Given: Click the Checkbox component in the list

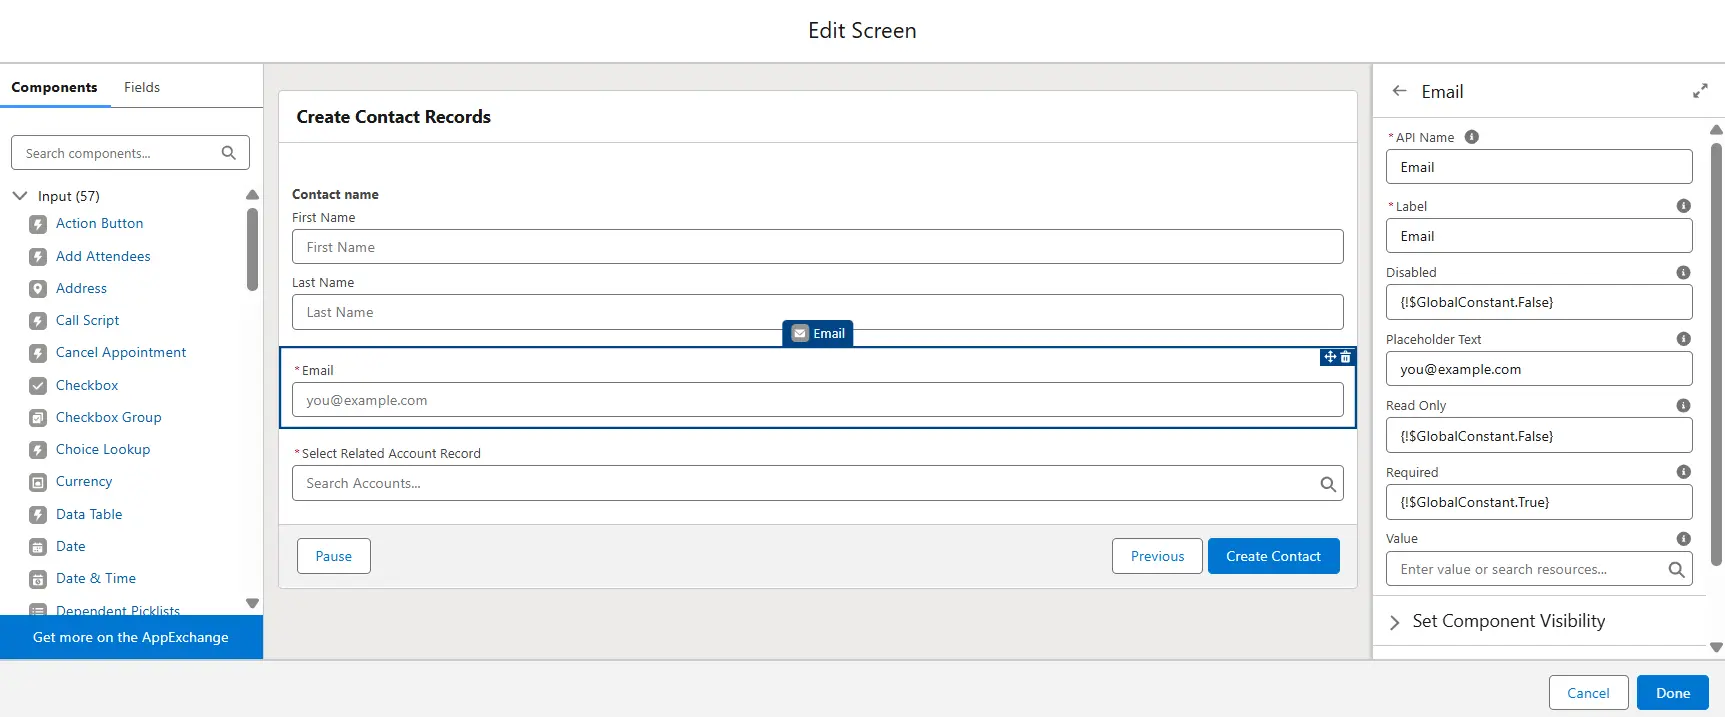Looking at the screenshot, I should [x=87, y=385].
